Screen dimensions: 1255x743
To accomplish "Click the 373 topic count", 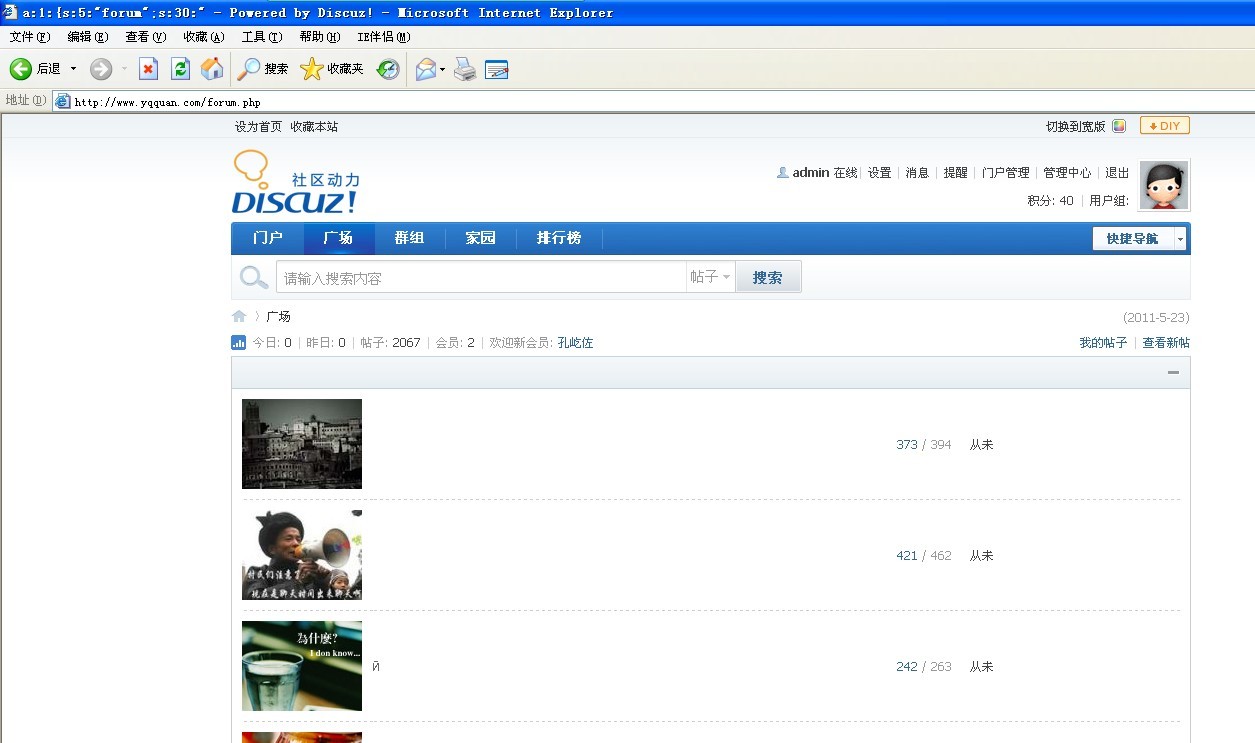I will [x=907, y=445].
